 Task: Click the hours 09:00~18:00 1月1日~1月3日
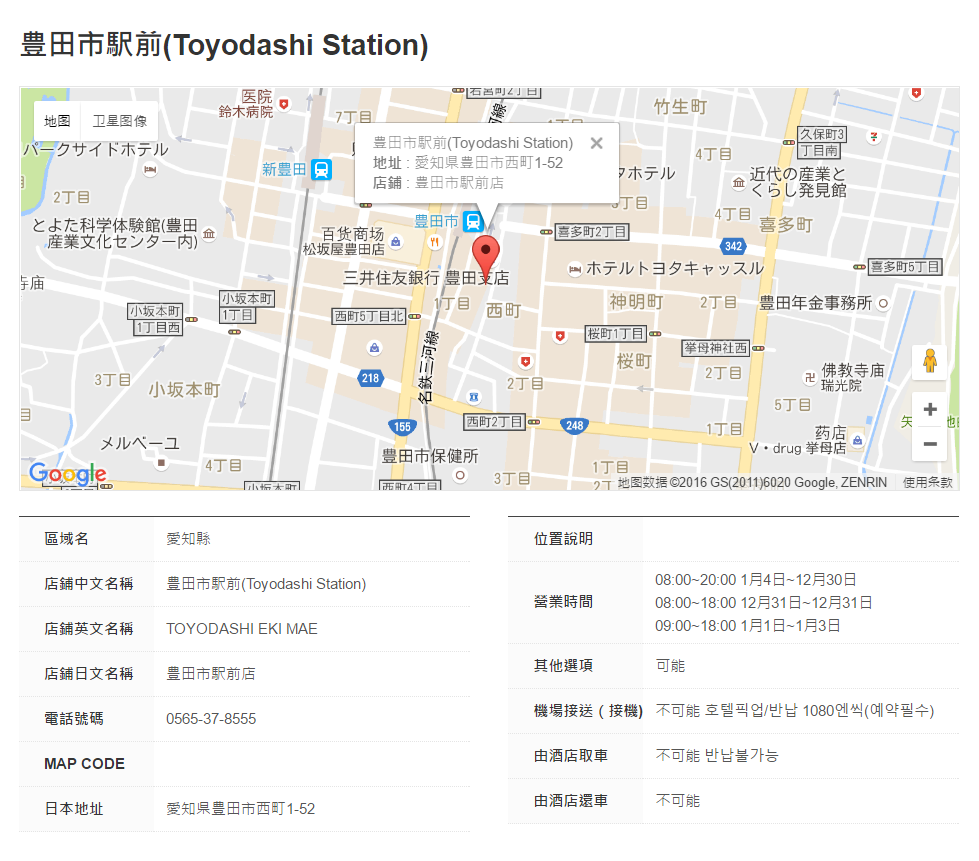coord(747,626)
